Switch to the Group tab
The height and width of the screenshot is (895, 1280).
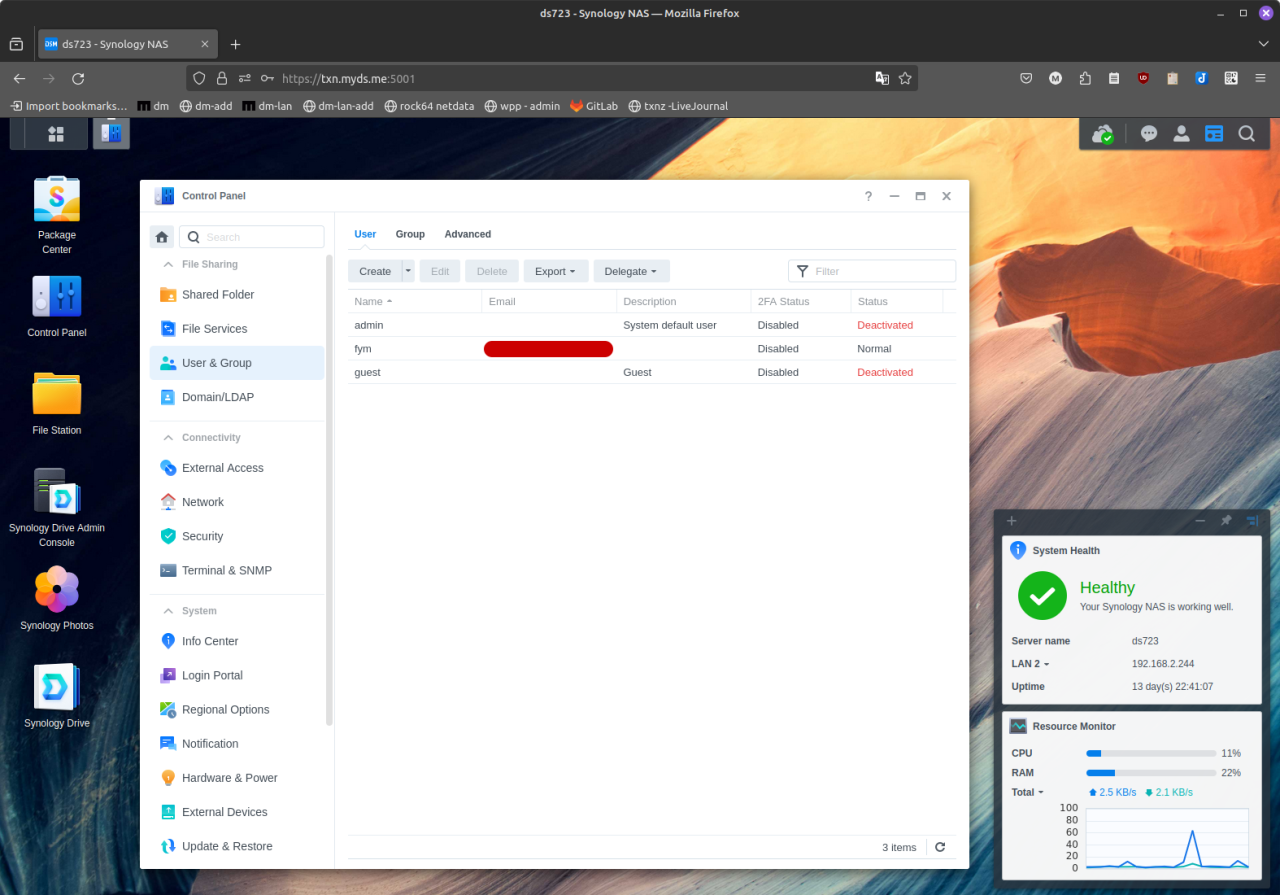(409, 234)
